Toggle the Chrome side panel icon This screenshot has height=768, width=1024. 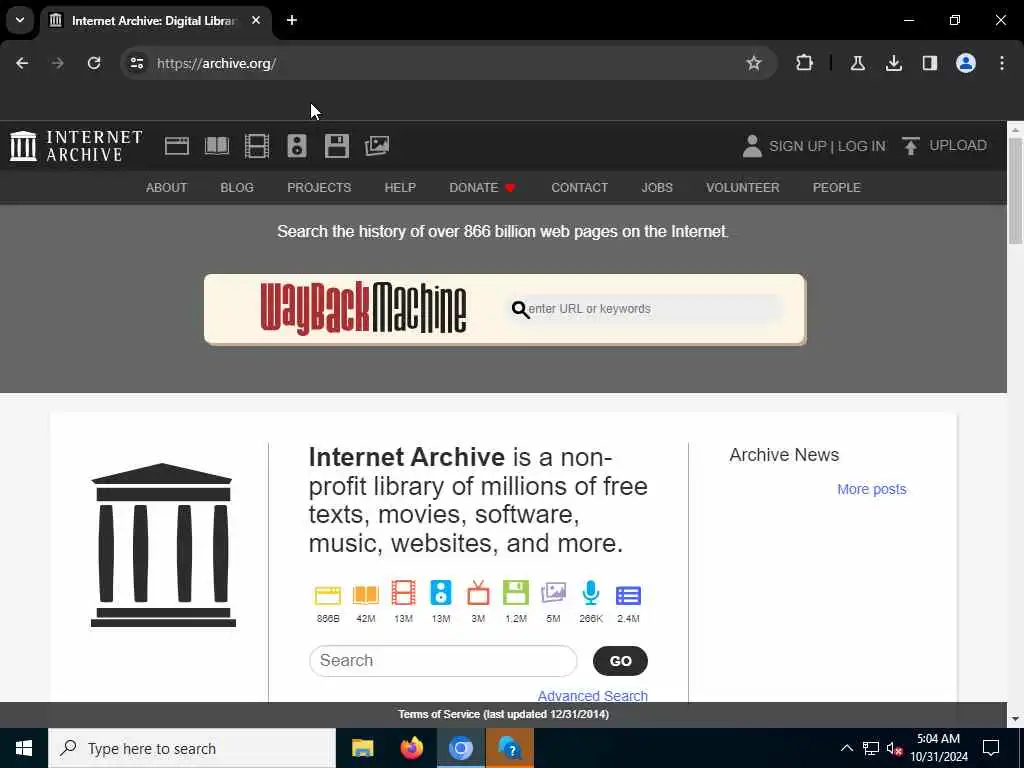[929, 63]
